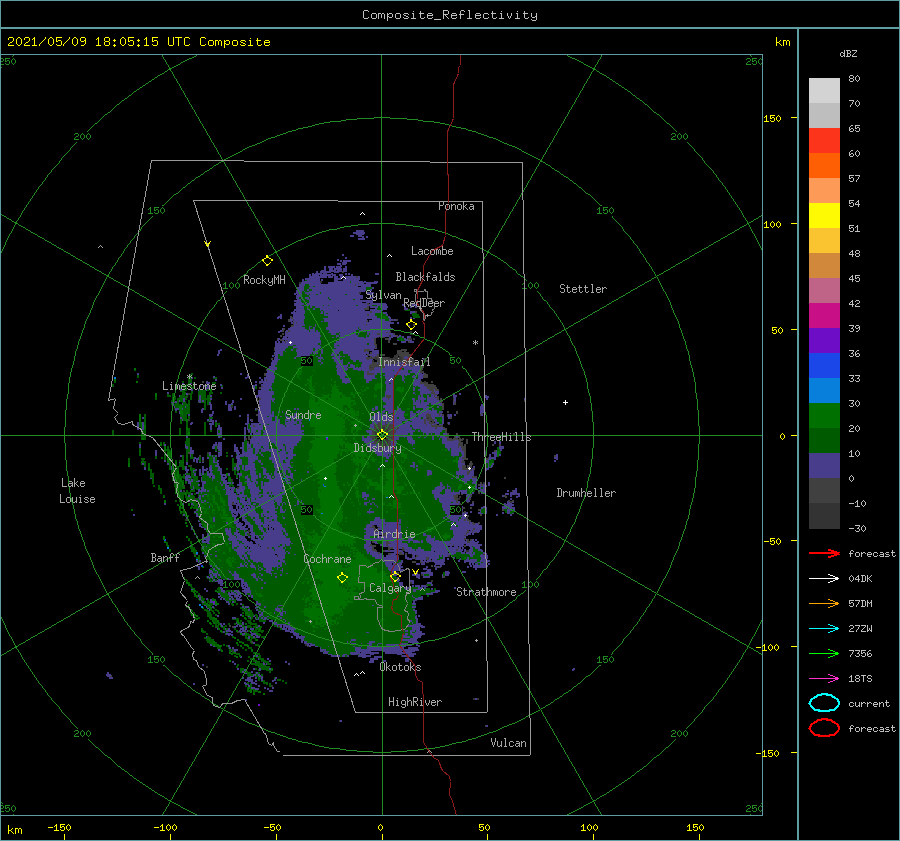This screenshot has height=841, width=900.
Task: Click the Limestone label
Action: (189, 386)
